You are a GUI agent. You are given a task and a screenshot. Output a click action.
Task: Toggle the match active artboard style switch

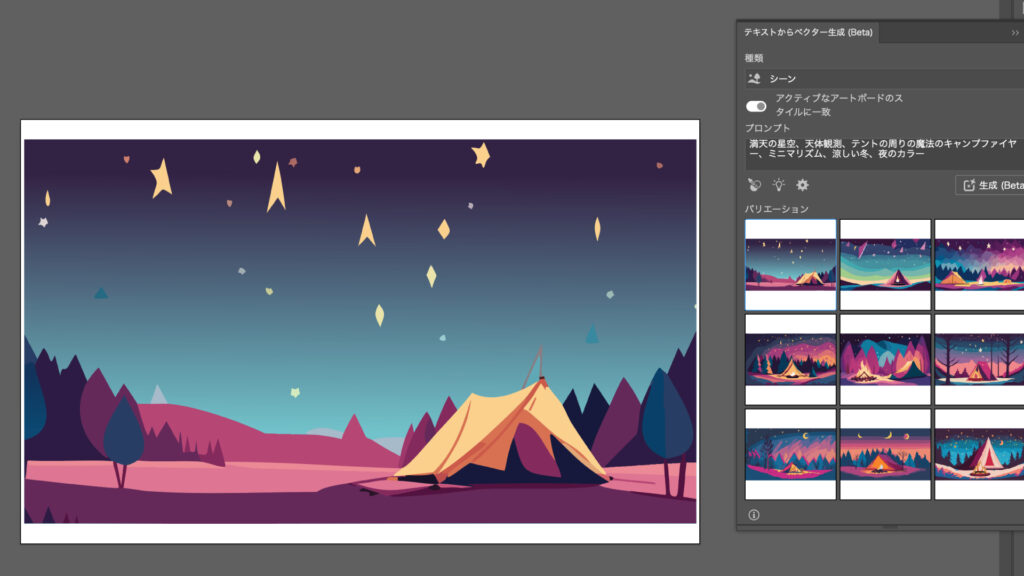pyautogui.click(x=756, y=106)
